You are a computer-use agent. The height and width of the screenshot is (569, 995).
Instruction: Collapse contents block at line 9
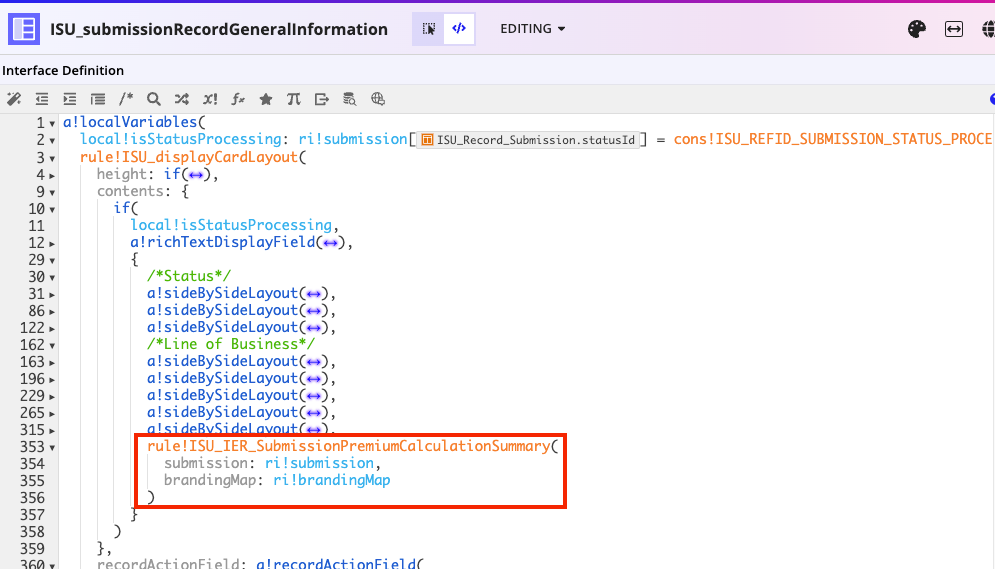pos(52,193)
